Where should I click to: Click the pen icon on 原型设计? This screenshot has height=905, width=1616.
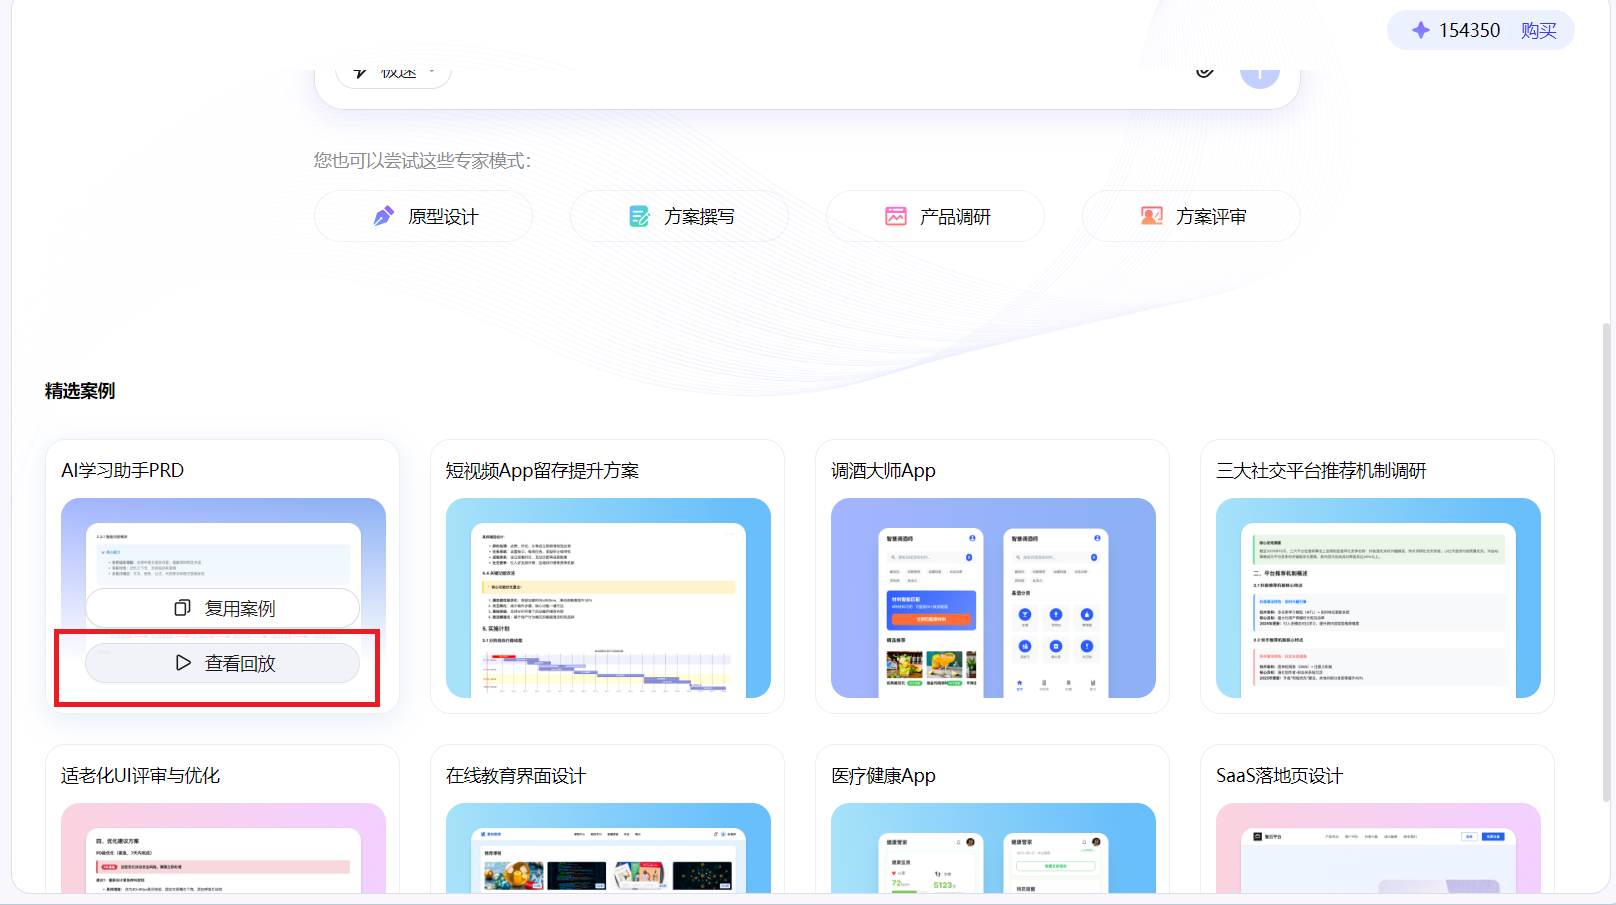[384, 216]
